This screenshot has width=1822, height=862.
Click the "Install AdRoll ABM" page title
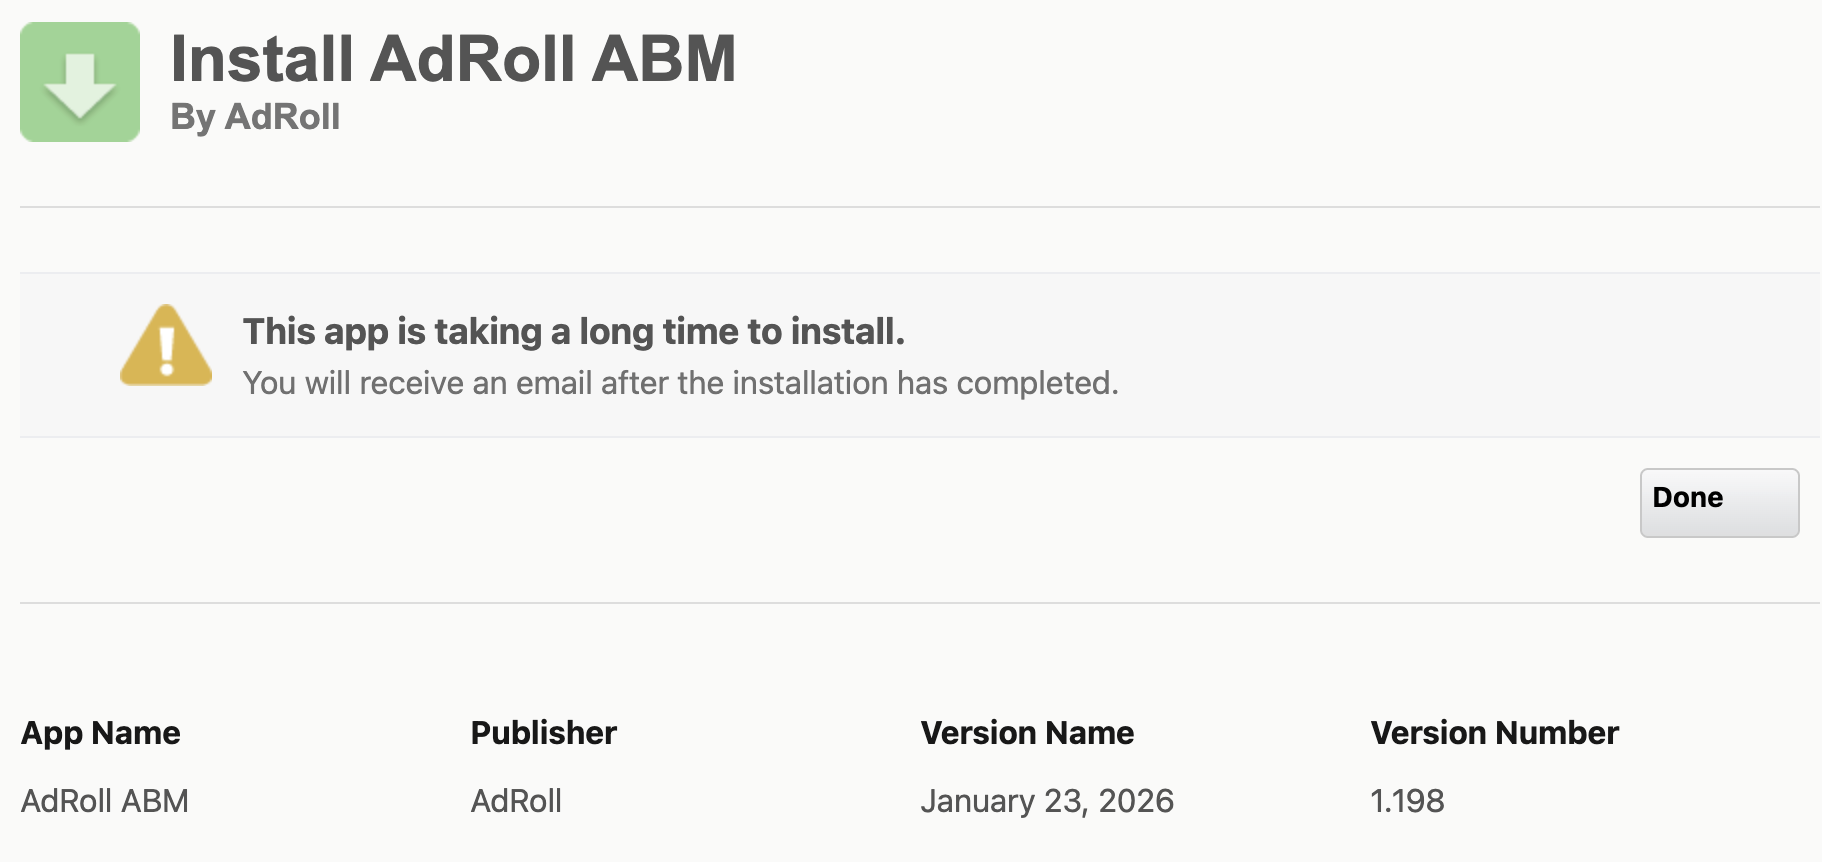point(453,59)
